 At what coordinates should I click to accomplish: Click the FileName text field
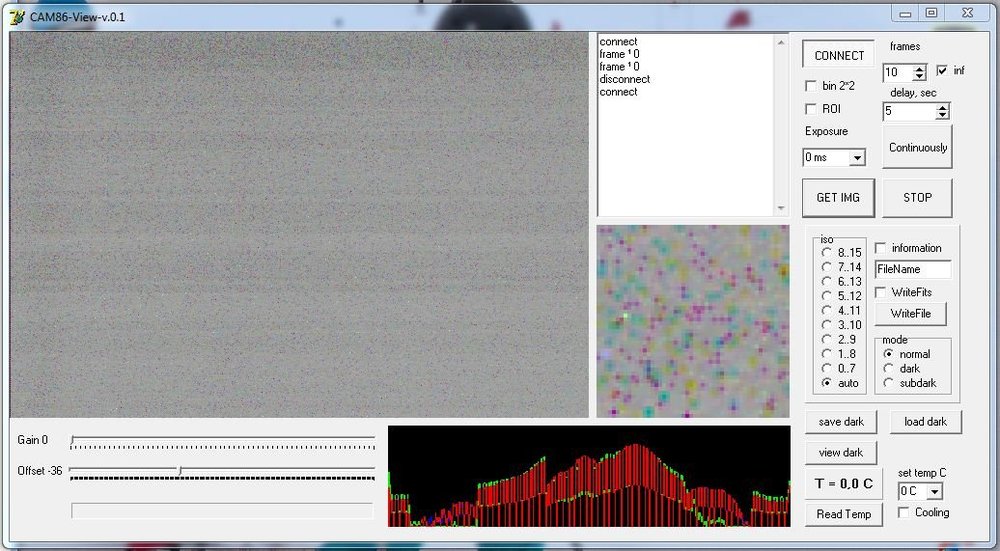(913, 269)
